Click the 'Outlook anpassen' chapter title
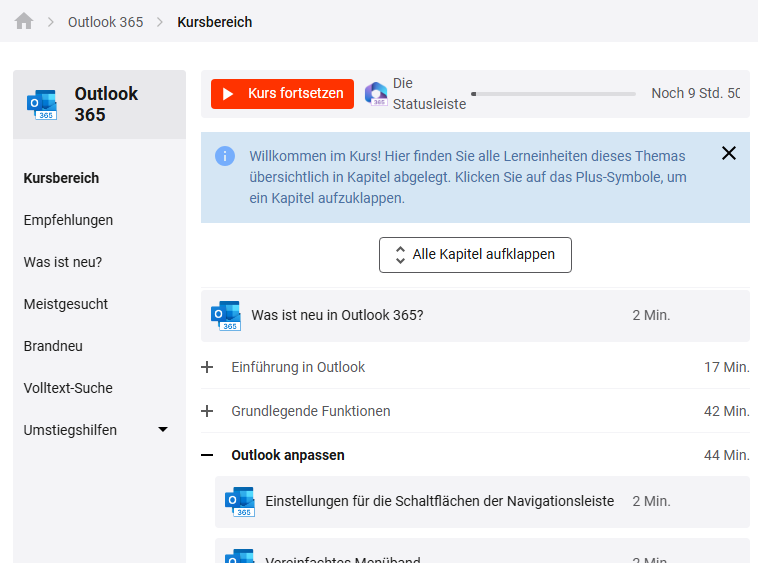Viewport: 758px width, 563px height. point(288,455)
